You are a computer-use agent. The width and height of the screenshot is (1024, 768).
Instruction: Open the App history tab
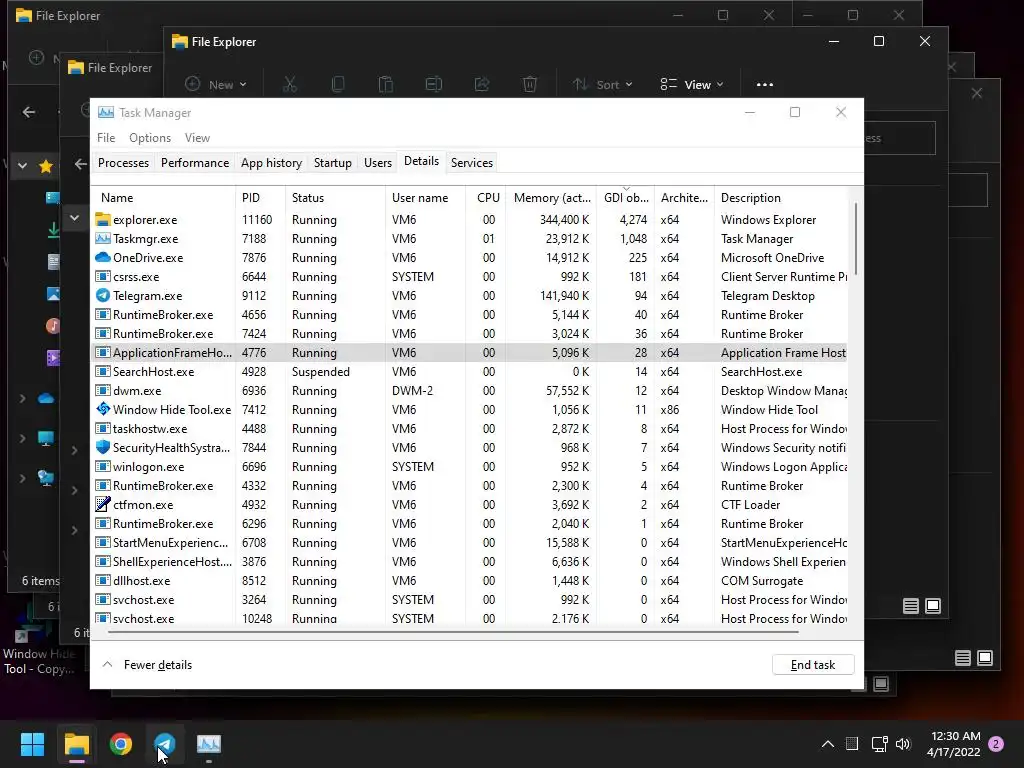(271, 163)
